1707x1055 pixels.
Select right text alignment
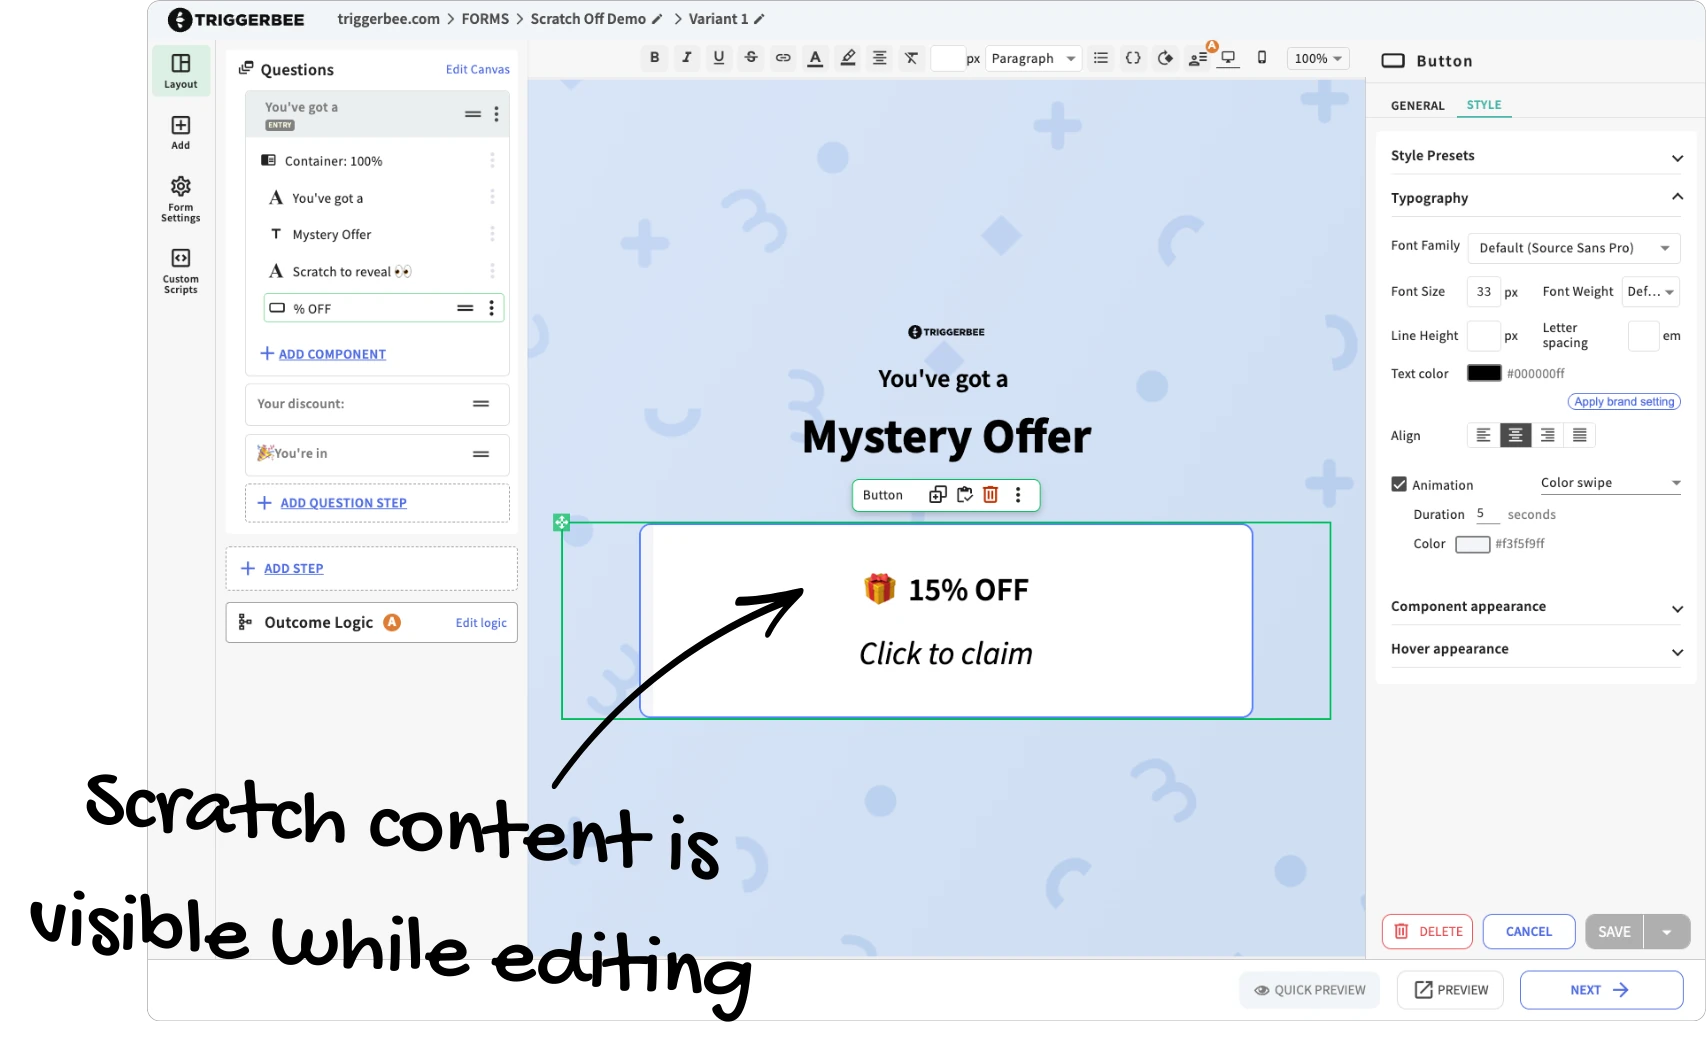coord(1547,435)
